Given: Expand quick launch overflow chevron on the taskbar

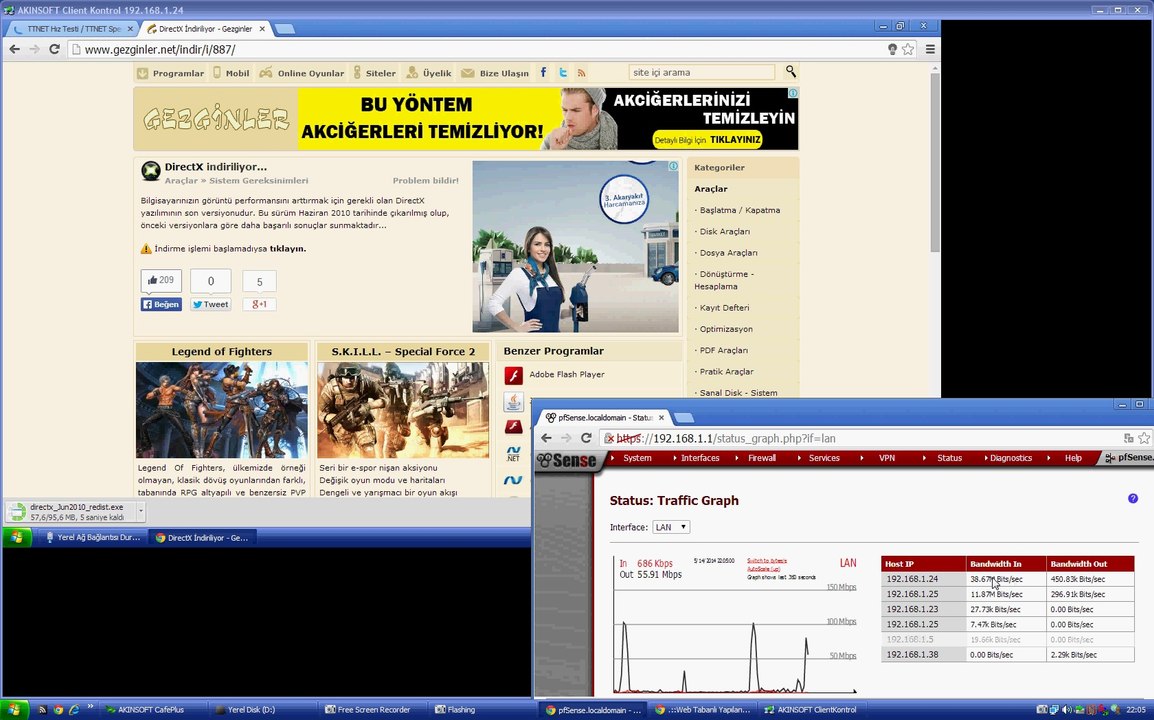Looking at the screenshot, I should 91,707.
